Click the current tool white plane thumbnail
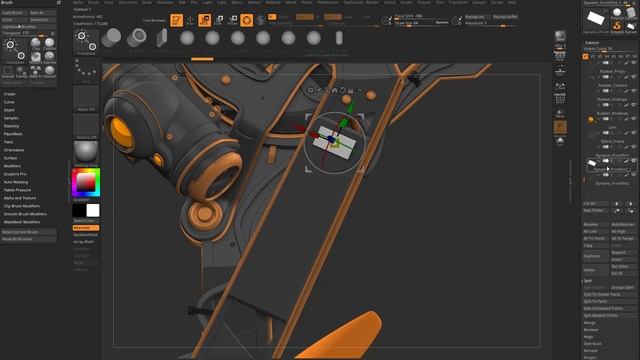This screenshot has height=360, width=640. point(596,19)
